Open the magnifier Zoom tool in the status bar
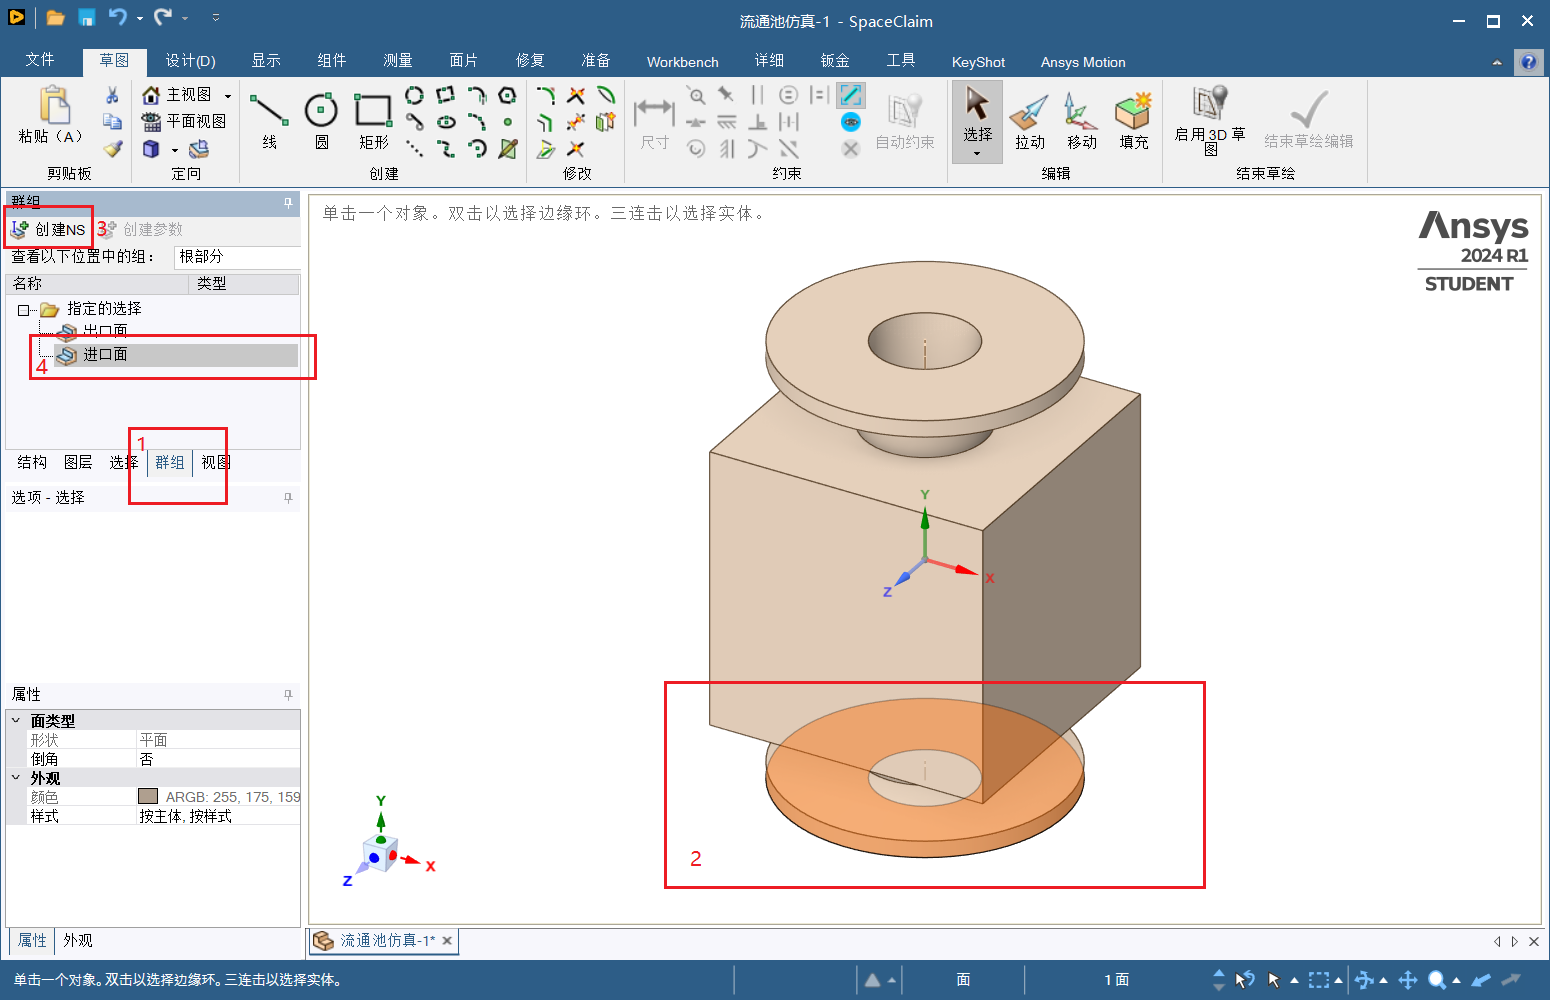Viewport: 1550px width, 1000px height. point(1437,980)
